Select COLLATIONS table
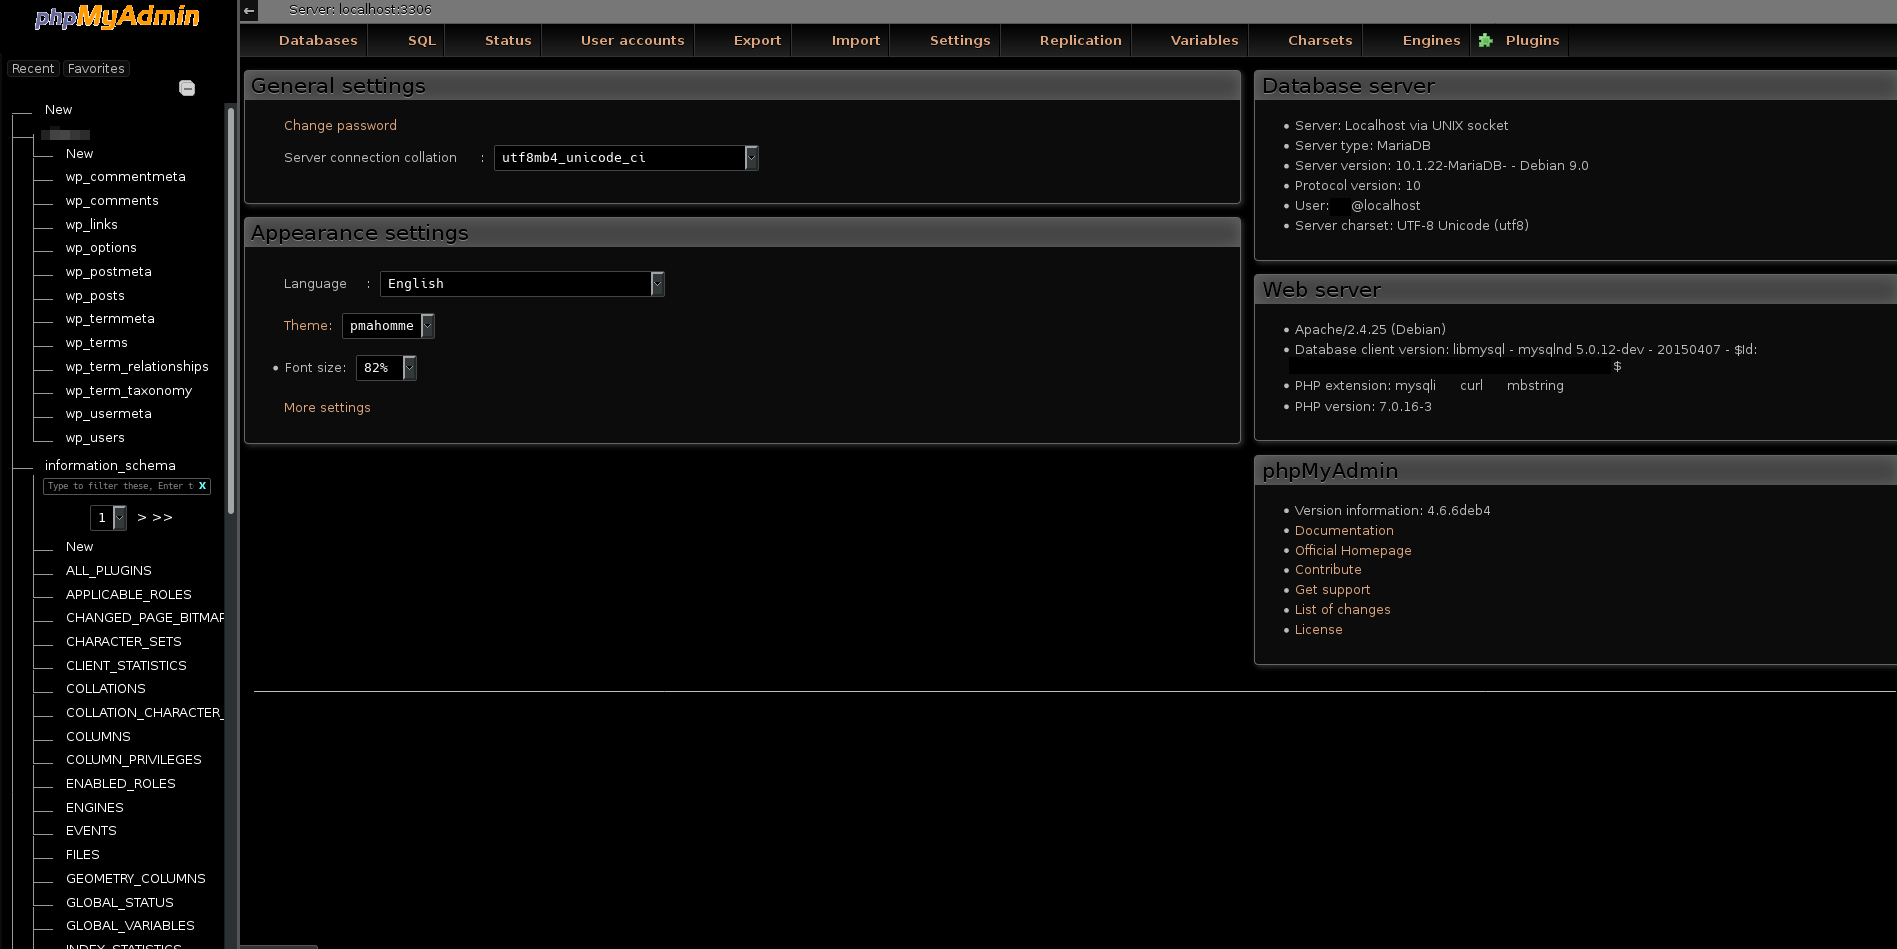 pyautogui.click(x=106, y=689)
